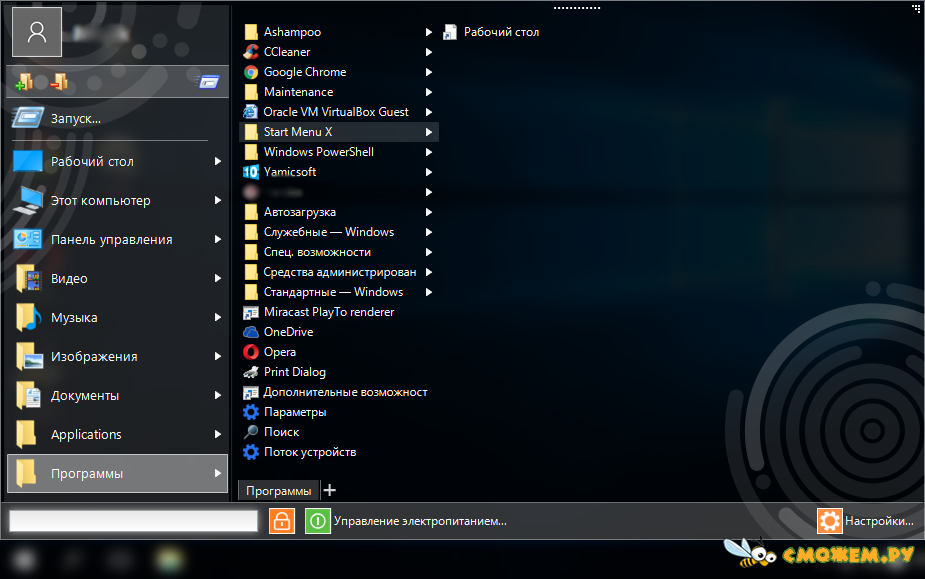This screenshot has width=925, height=579.
Task: Click the Print Dialog printer icon
Action: coord(251,372)
